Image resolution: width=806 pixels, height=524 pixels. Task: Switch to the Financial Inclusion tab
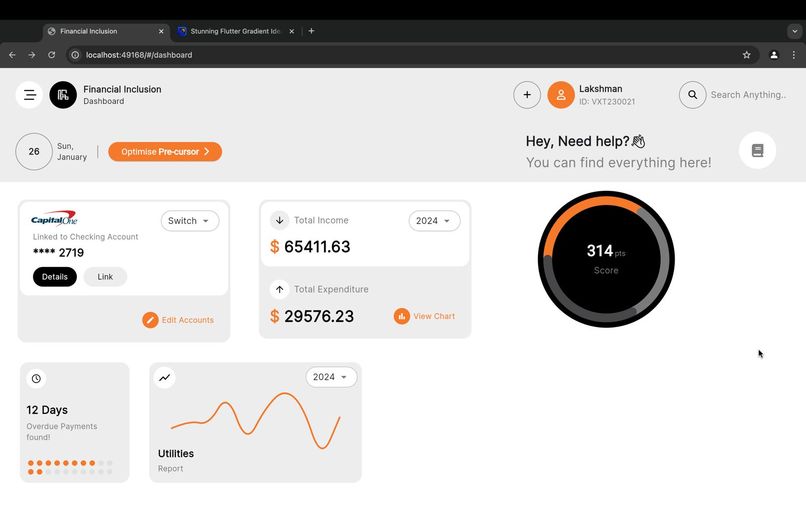coord(105,31)
